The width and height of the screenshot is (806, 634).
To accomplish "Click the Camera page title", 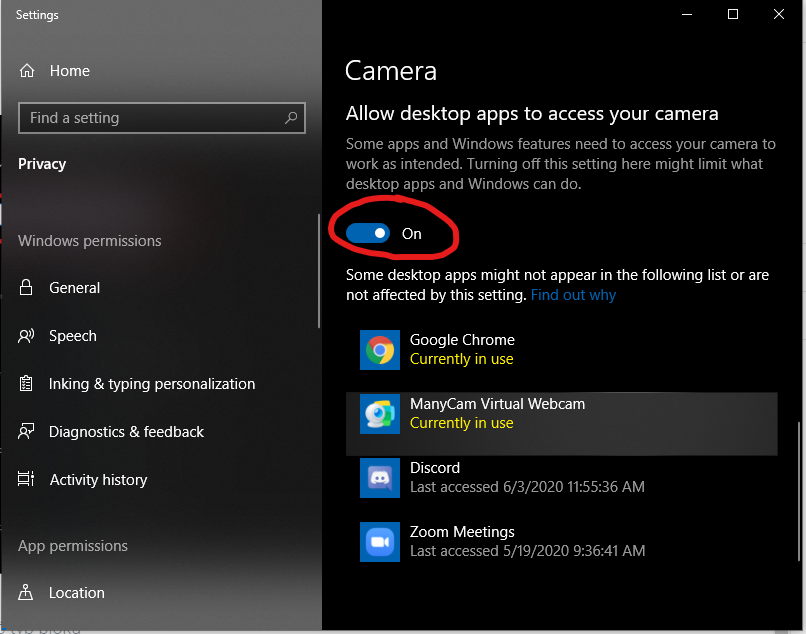I will pos(391,70).
